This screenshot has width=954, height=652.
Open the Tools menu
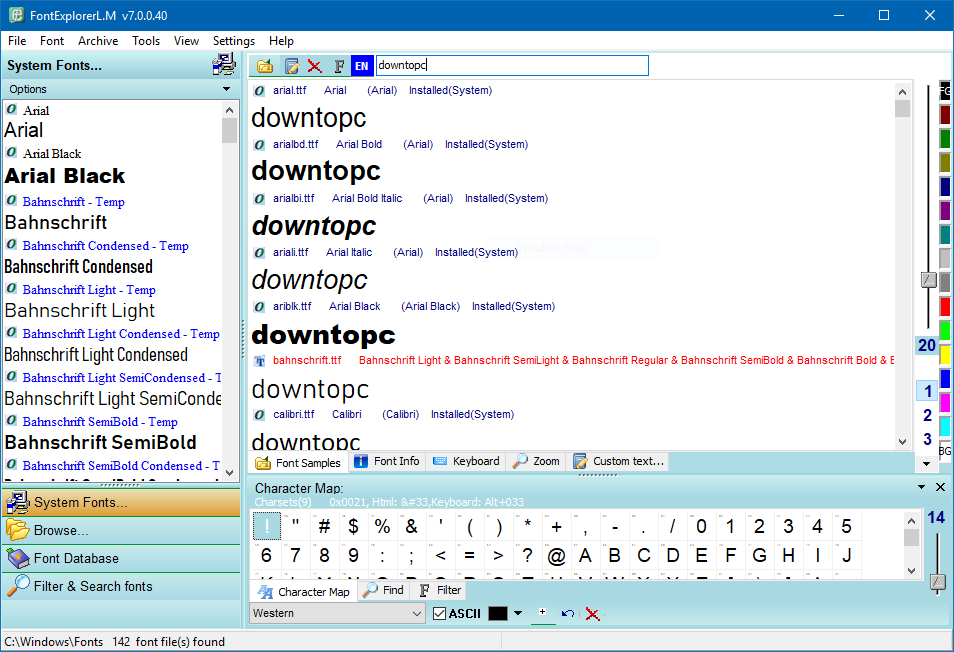pos(146,41)
